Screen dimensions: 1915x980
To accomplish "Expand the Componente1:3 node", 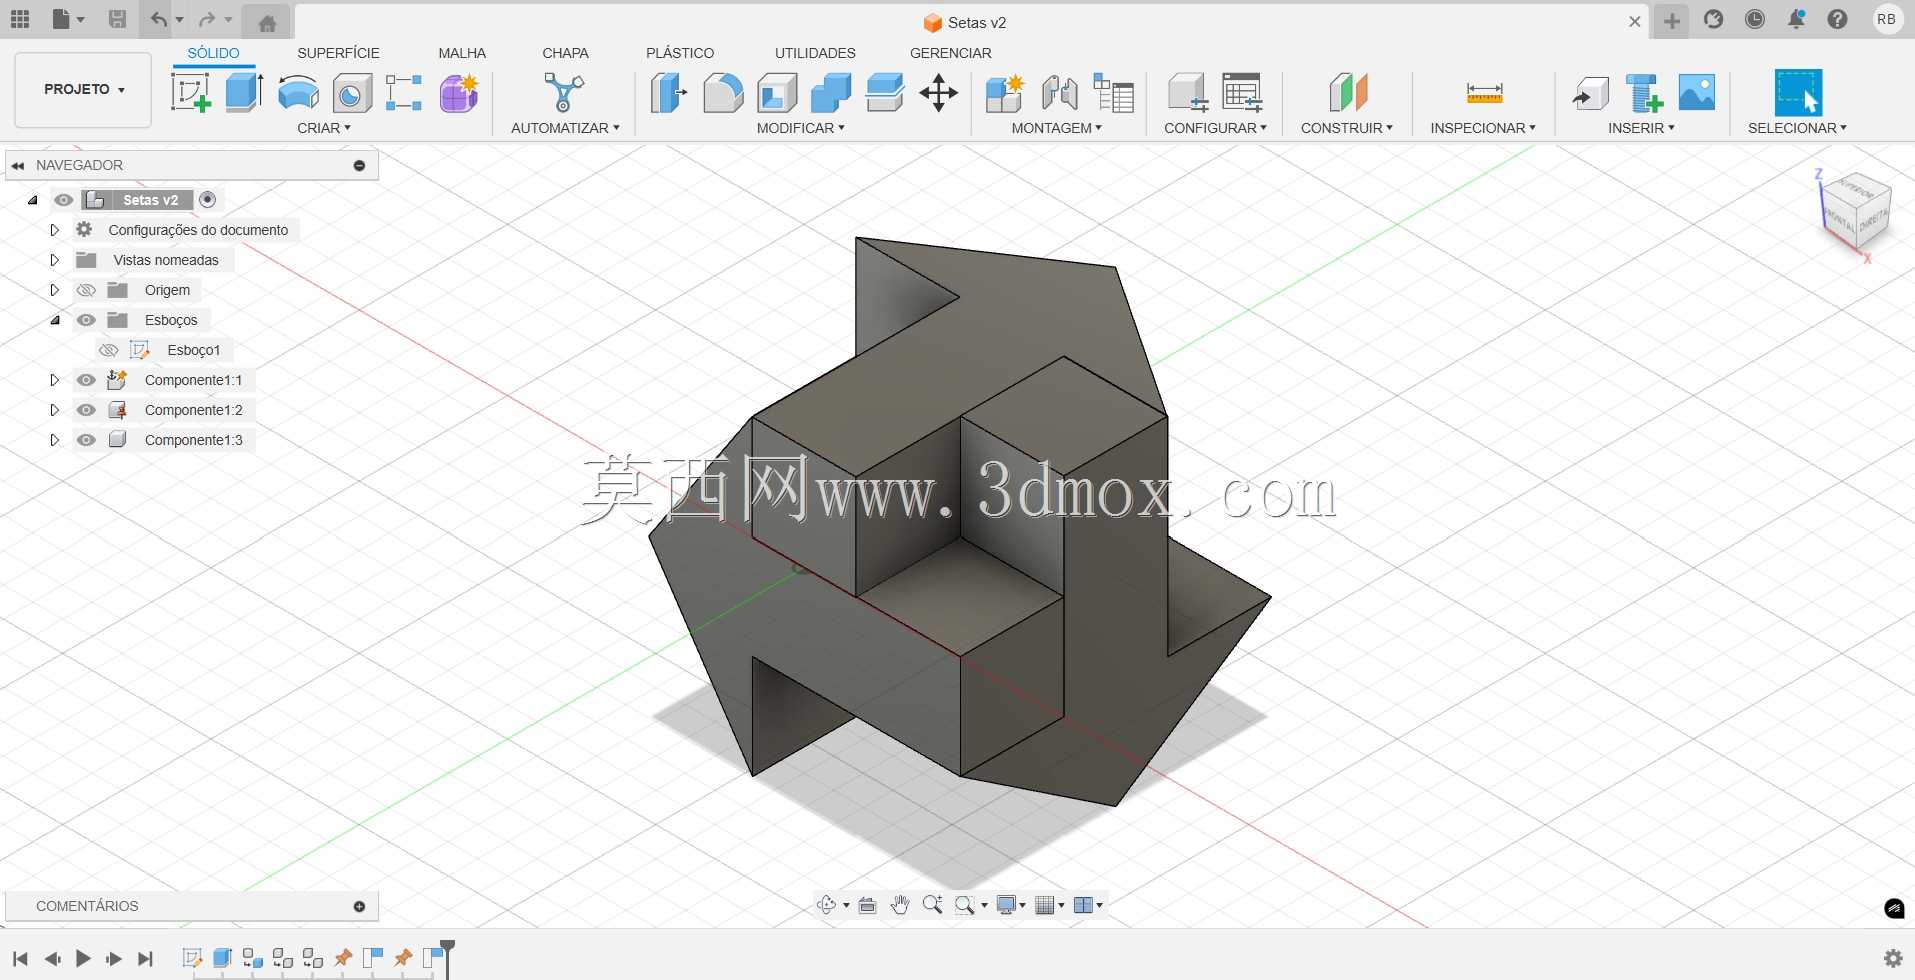I will click(55, 440).
